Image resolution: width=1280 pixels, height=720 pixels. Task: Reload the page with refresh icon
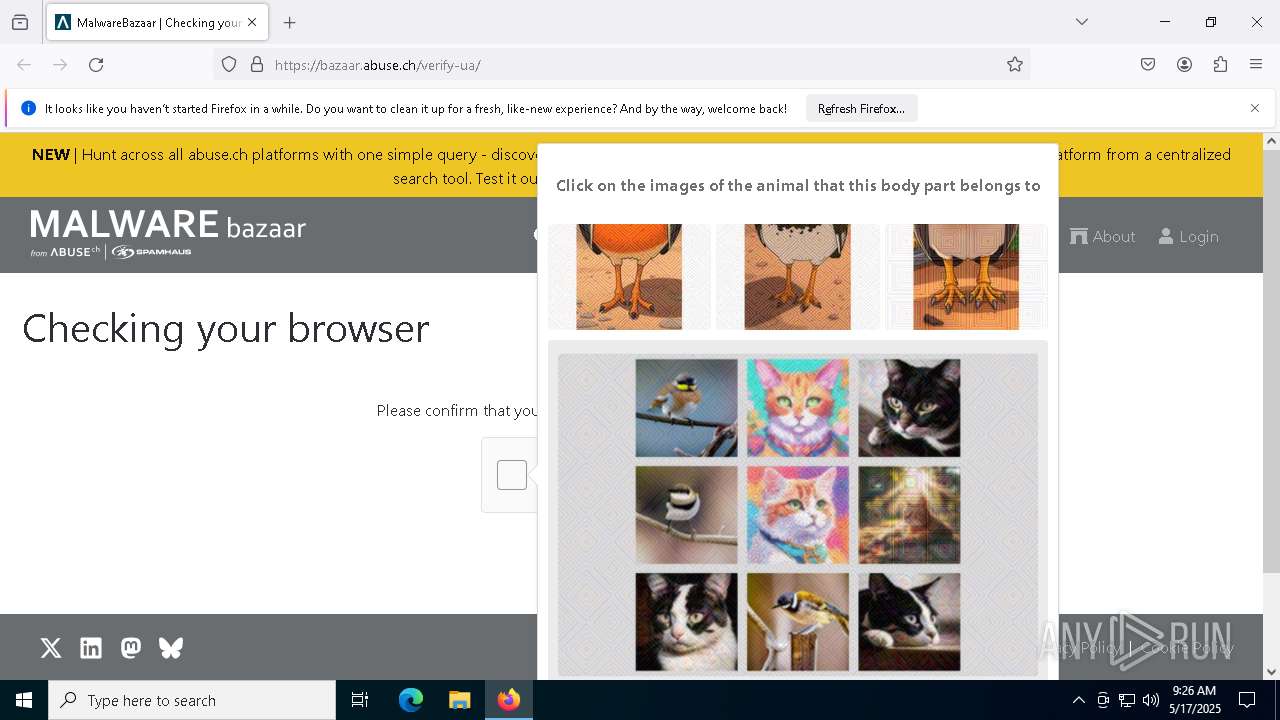point(96,65)
